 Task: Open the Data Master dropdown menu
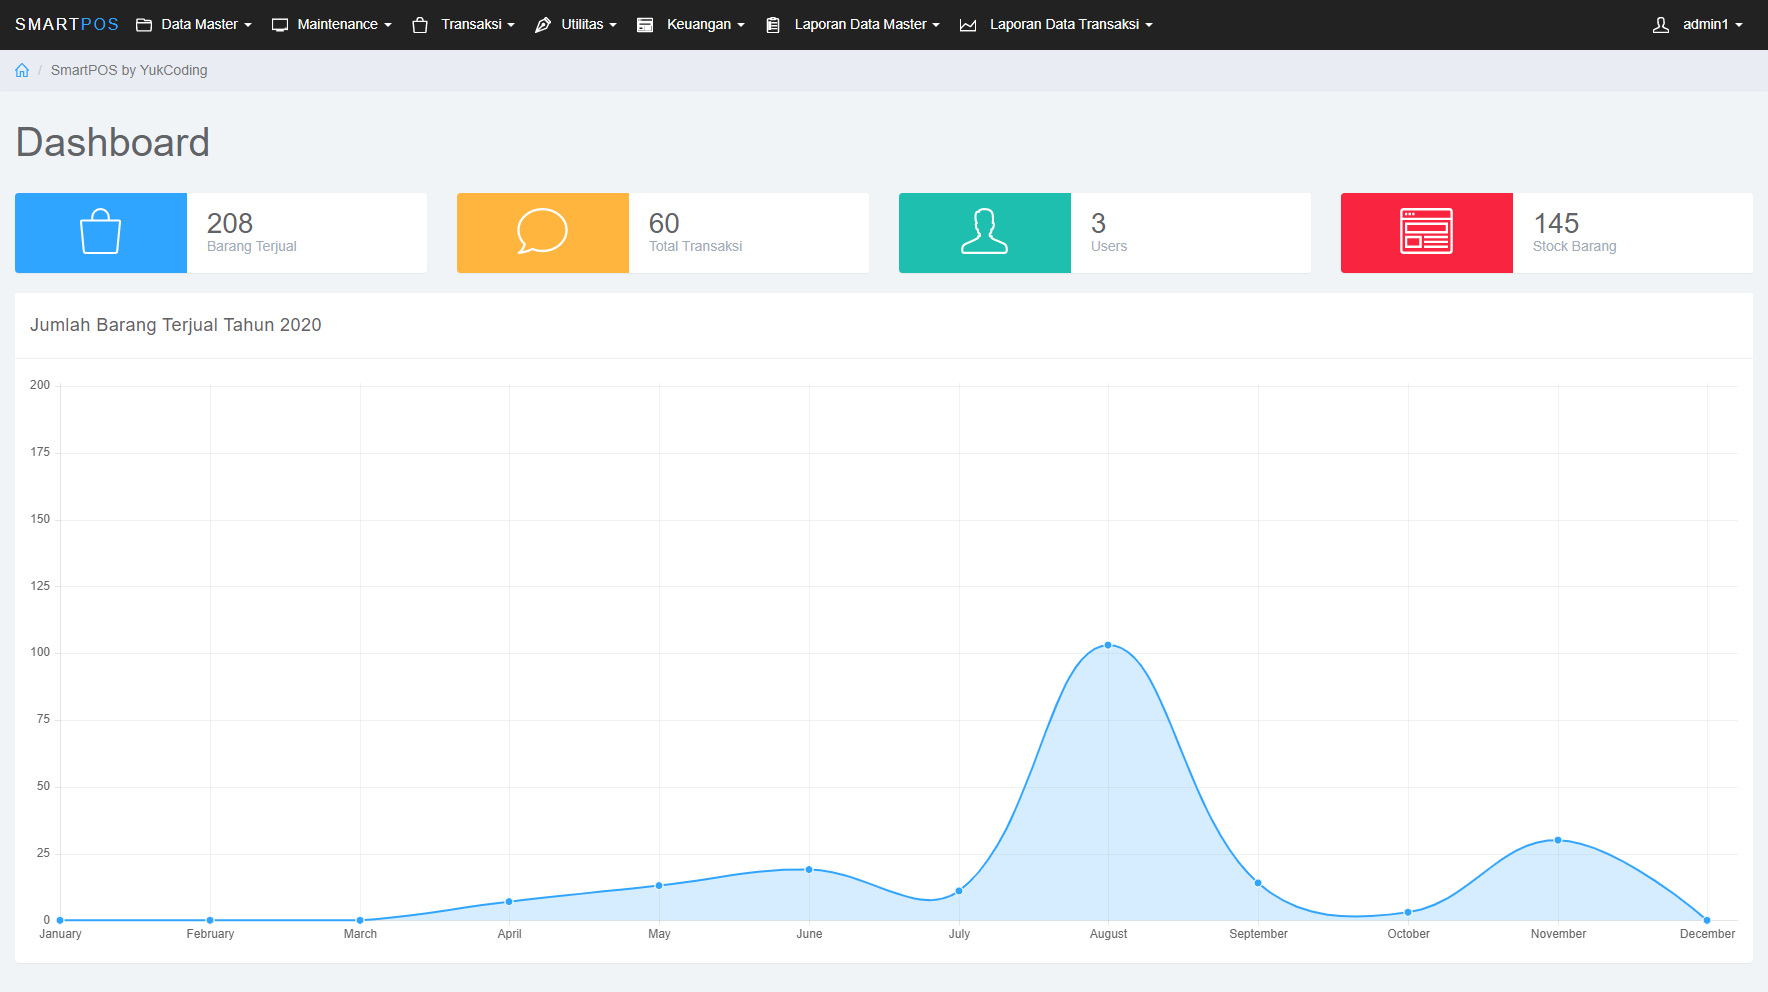(194, 25)
